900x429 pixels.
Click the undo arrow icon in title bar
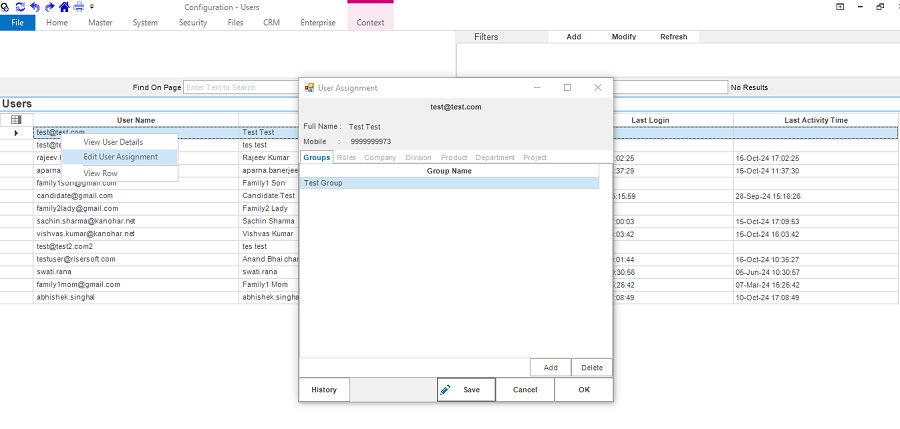[35, 6]
